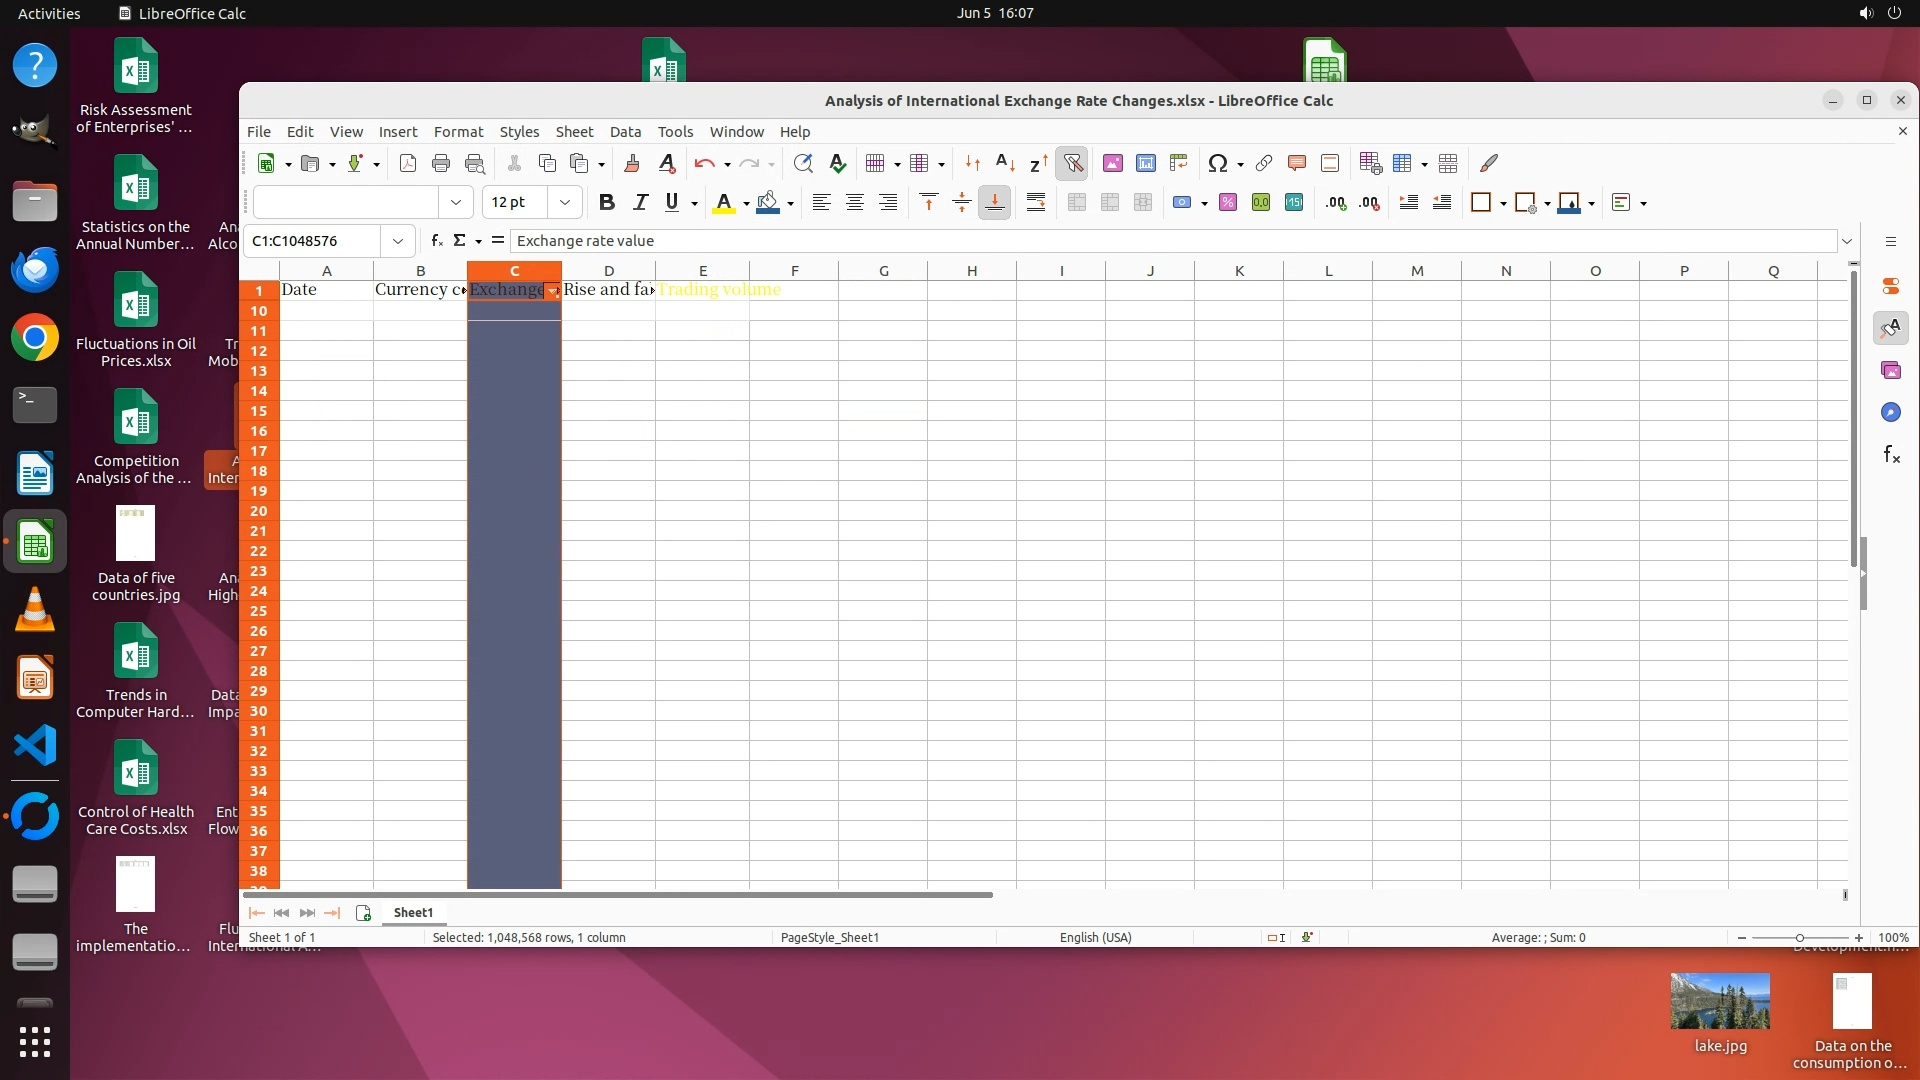Export directly as PDF
This screenshot has width=1920, height=1080.
(x=408, y=163)
